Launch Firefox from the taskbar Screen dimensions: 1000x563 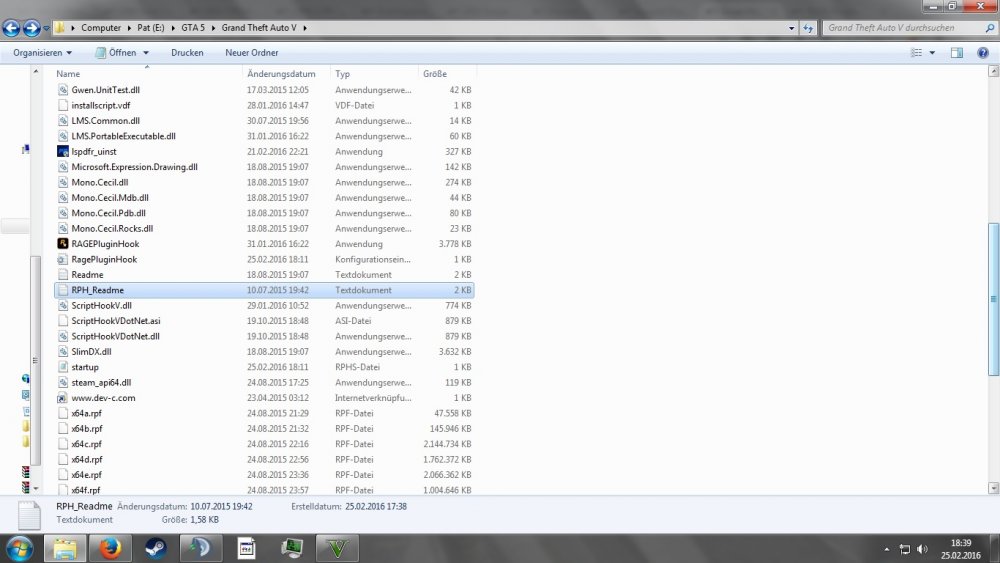[110, 548]
